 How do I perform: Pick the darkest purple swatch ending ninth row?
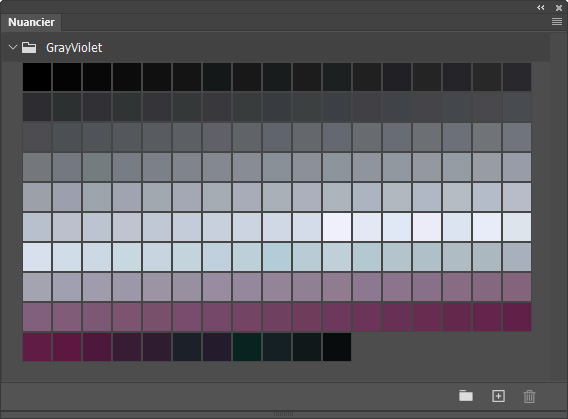click(x=517, y=317)
